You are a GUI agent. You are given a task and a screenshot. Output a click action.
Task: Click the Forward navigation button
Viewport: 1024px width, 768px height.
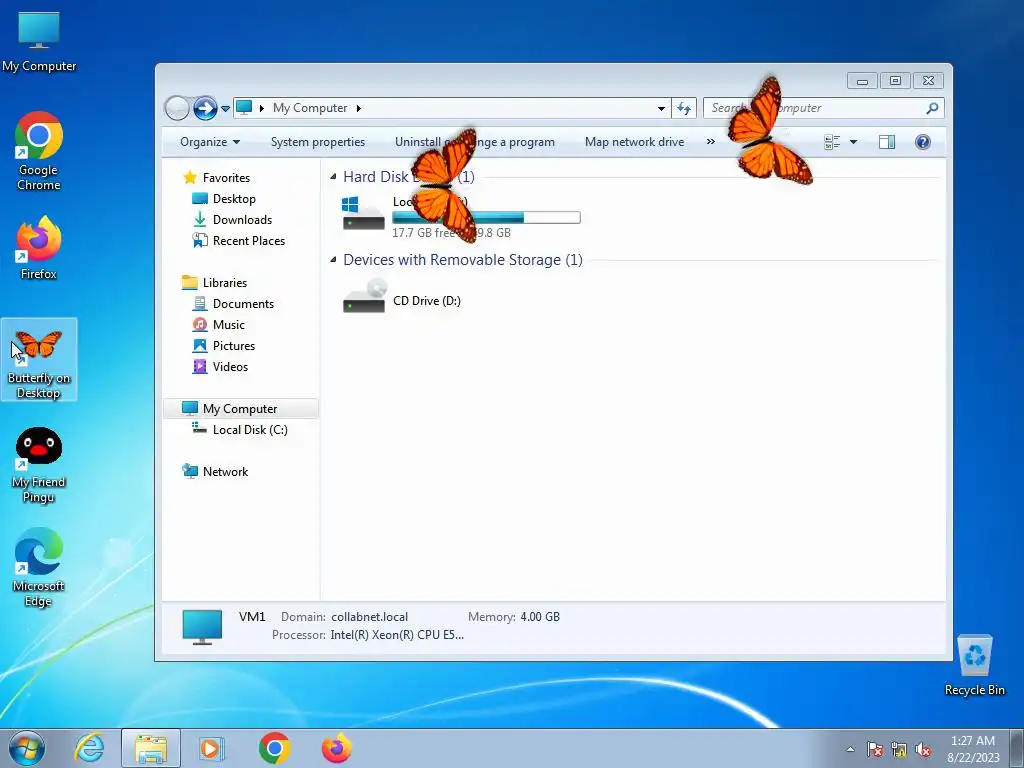205,108
